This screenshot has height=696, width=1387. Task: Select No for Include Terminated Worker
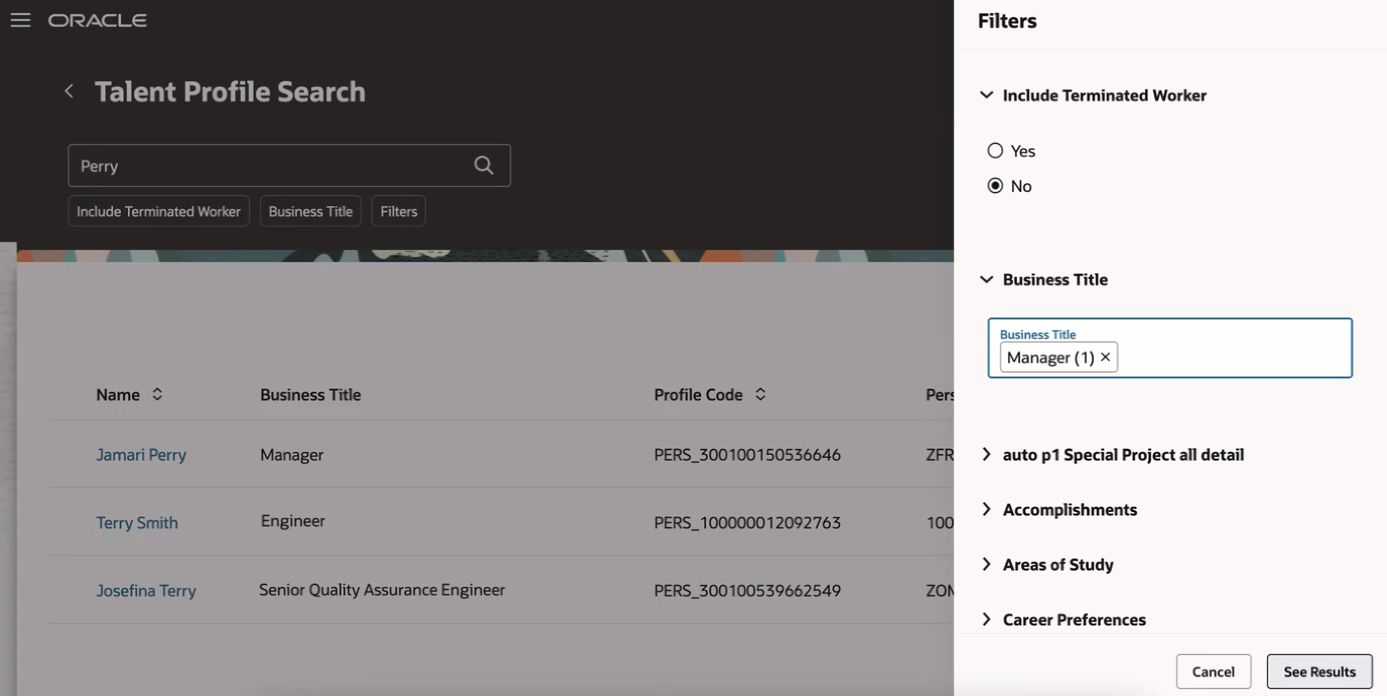tap(995, 186)
